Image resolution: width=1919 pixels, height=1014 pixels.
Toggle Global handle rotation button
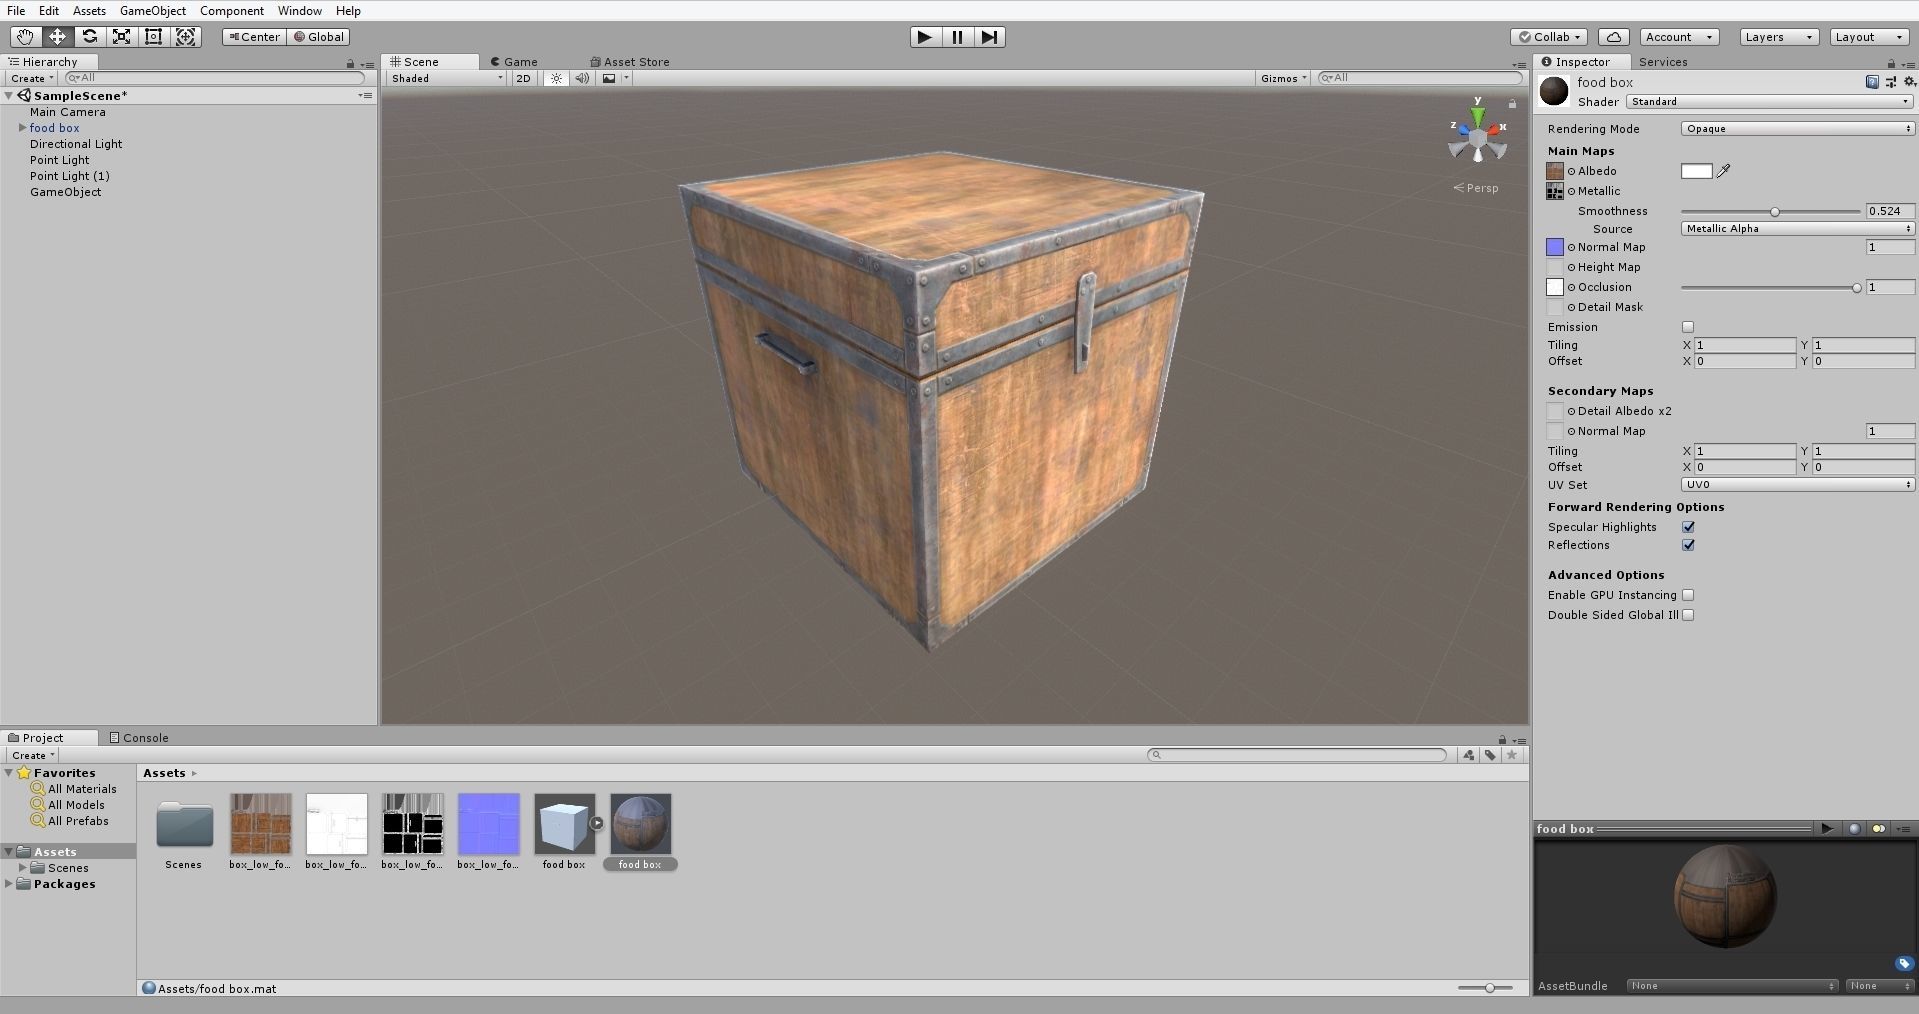[x=318, y=37]
